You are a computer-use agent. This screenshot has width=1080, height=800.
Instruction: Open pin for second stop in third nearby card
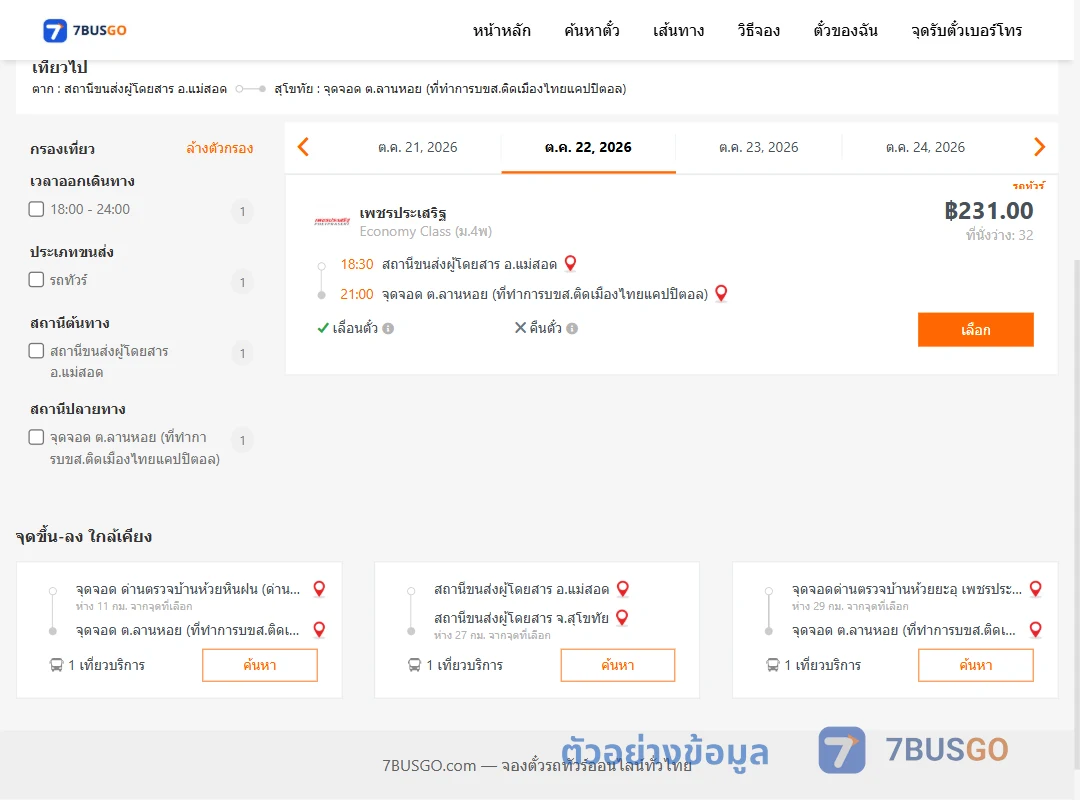tap(1035, 629)
